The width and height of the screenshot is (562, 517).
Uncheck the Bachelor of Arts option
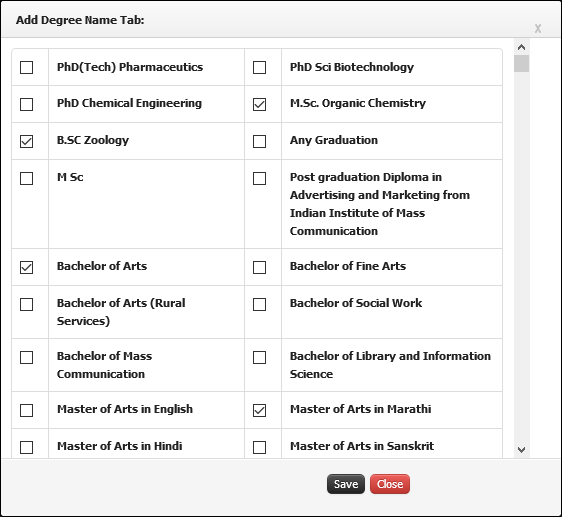(x=27, y=267)
